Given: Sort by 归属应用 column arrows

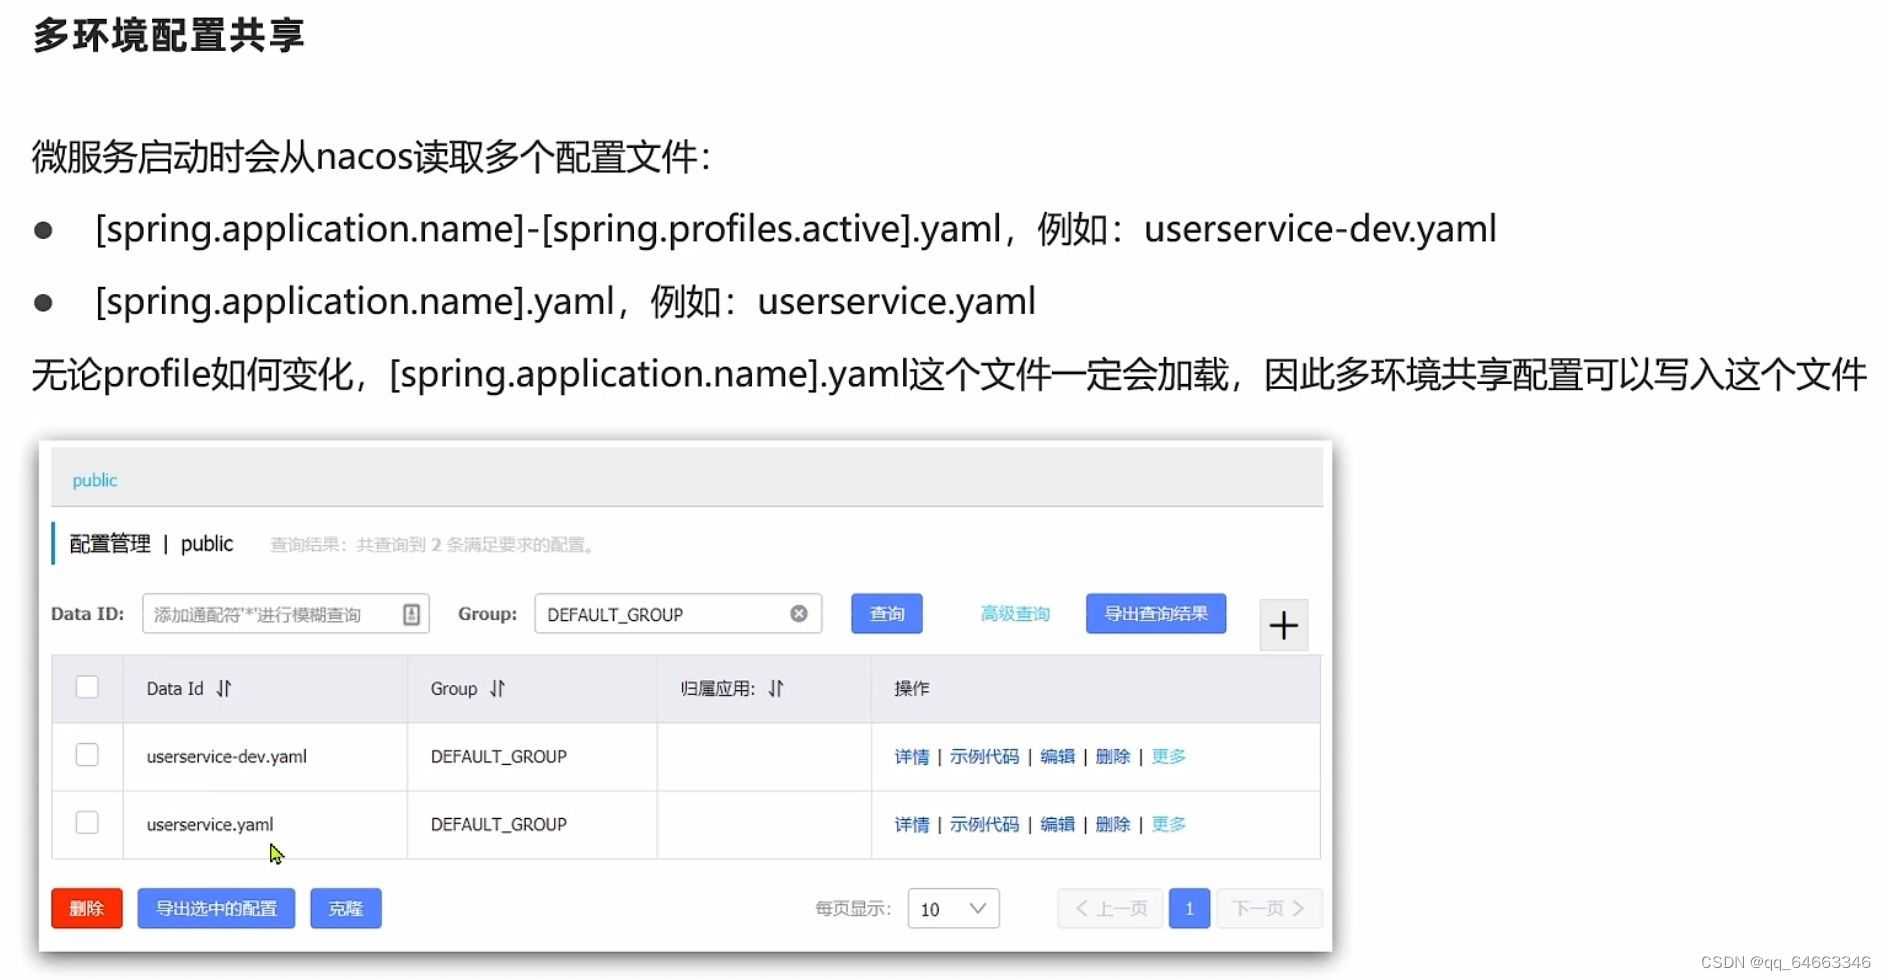Looking at the screenshot, I should [776, 688].
